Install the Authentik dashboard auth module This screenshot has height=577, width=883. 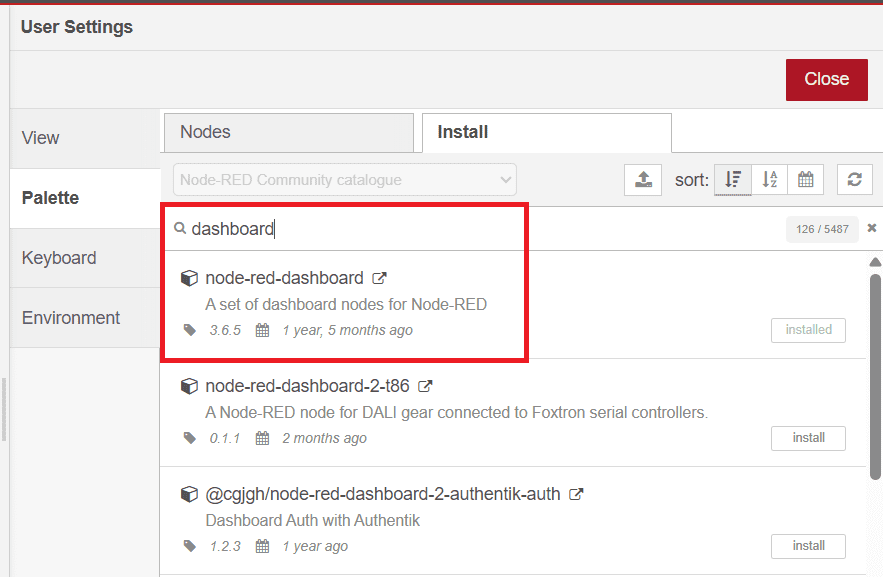[808, 546]
